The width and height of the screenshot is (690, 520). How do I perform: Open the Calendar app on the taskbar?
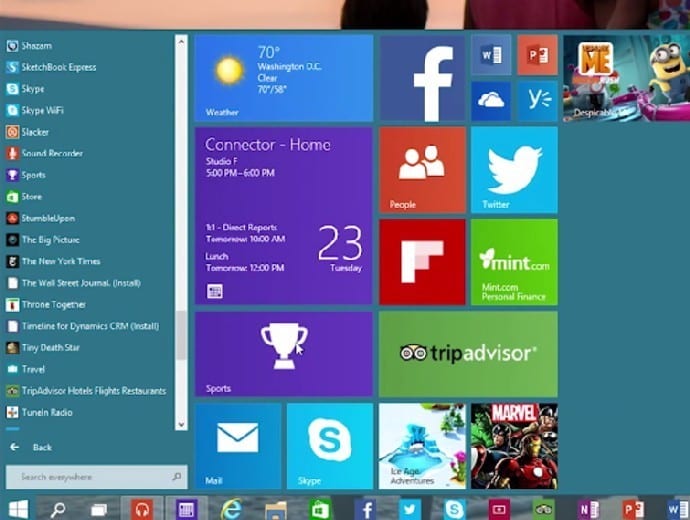click(187, 509)
